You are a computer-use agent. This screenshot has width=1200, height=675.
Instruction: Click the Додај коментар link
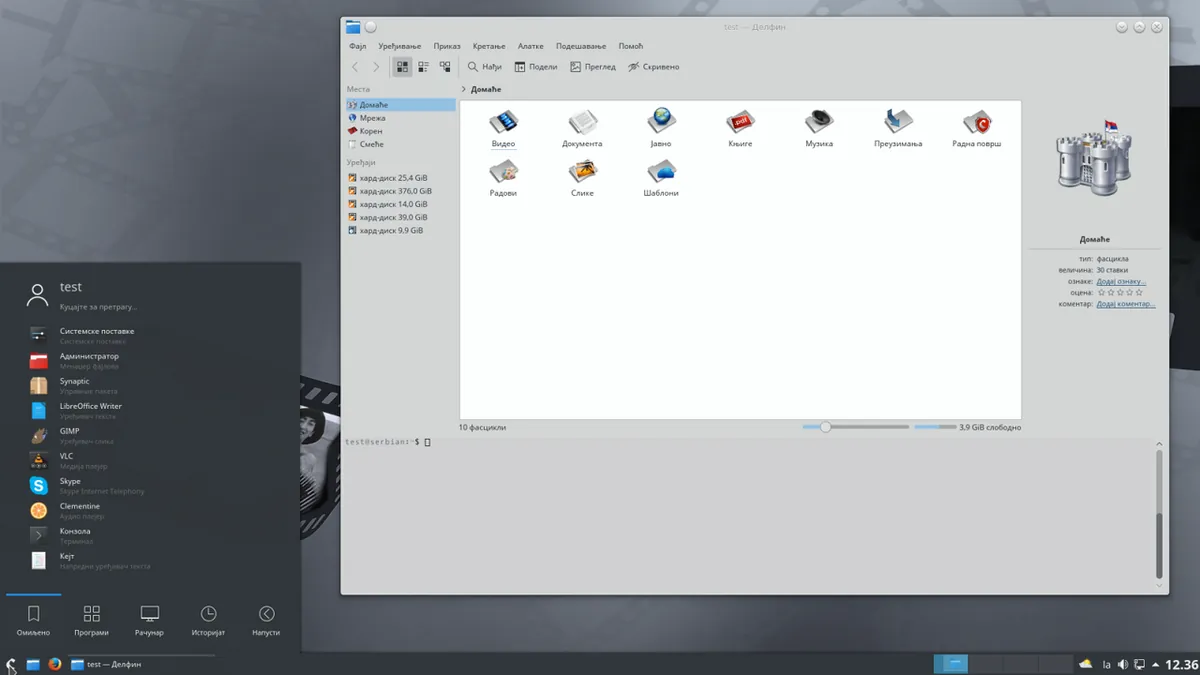1126,304
